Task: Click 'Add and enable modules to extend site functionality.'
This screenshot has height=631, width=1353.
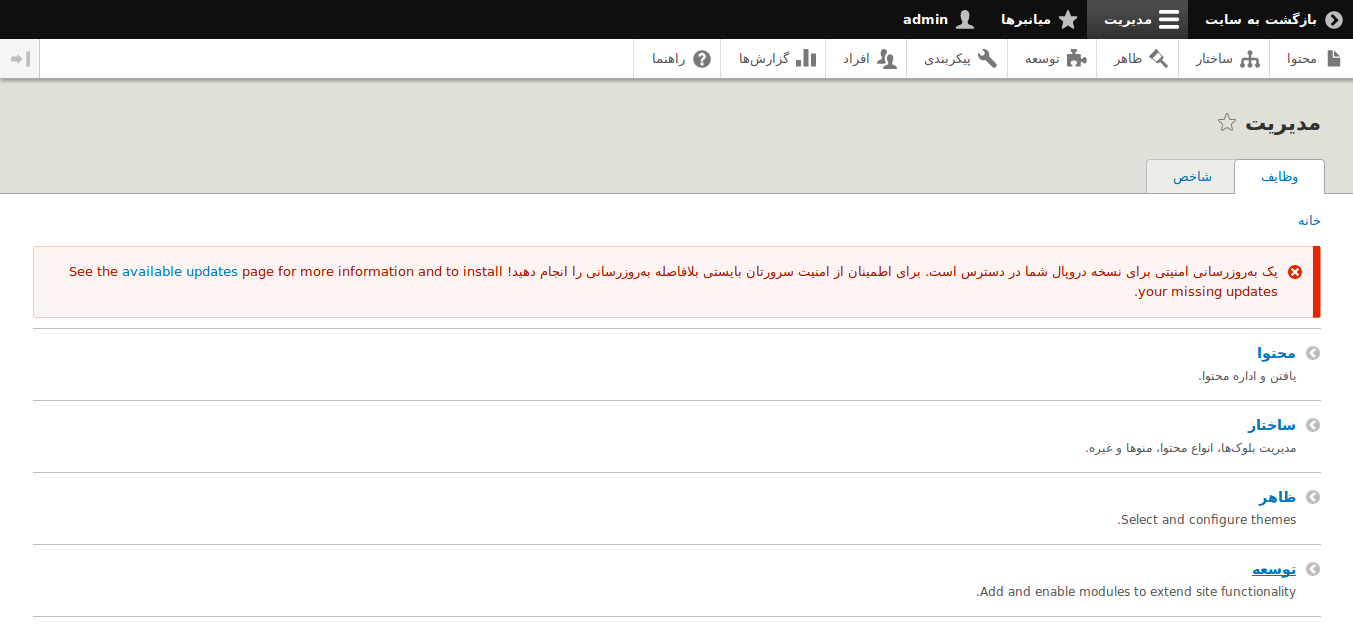Action: click(x=1136, y=592)
